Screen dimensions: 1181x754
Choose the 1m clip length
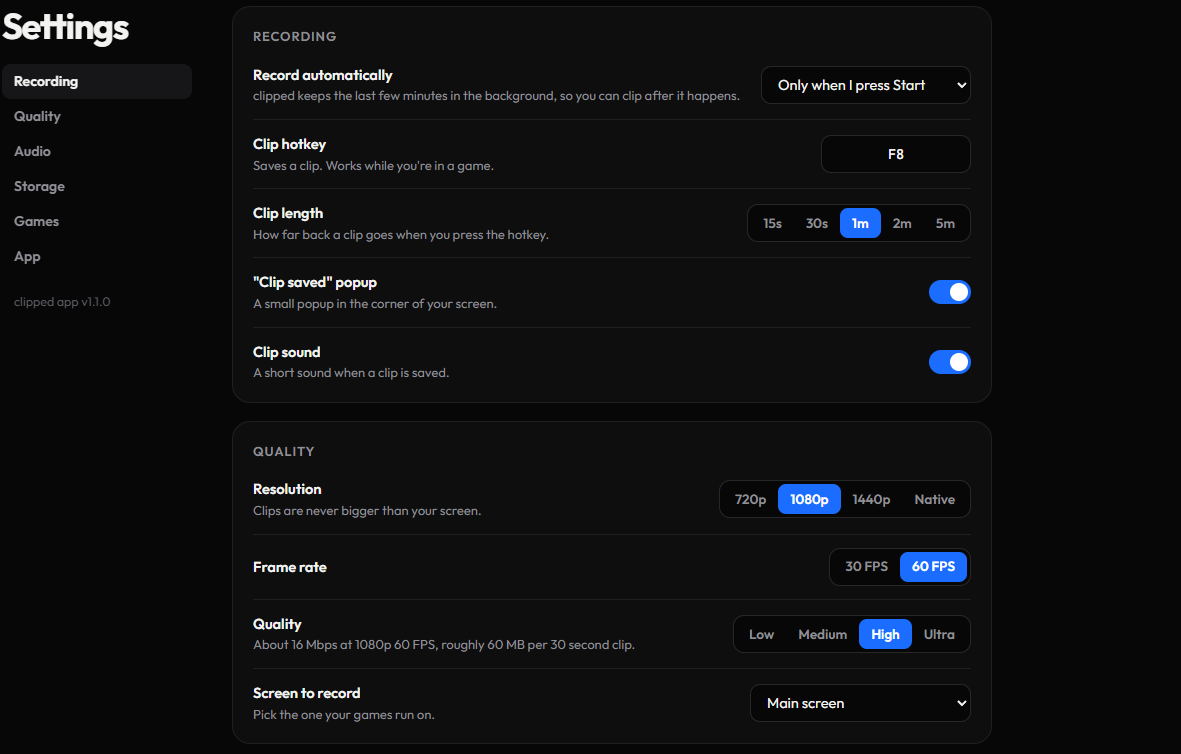(860, 224)
